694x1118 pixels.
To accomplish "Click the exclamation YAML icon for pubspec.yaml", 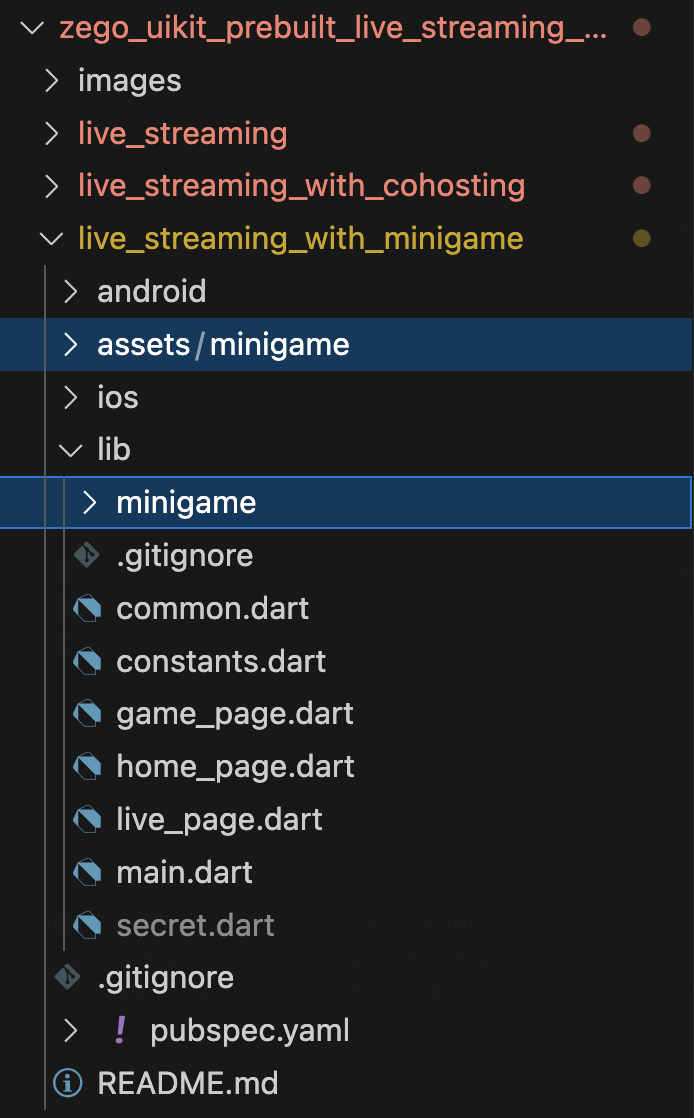I will pos(122,1030).
